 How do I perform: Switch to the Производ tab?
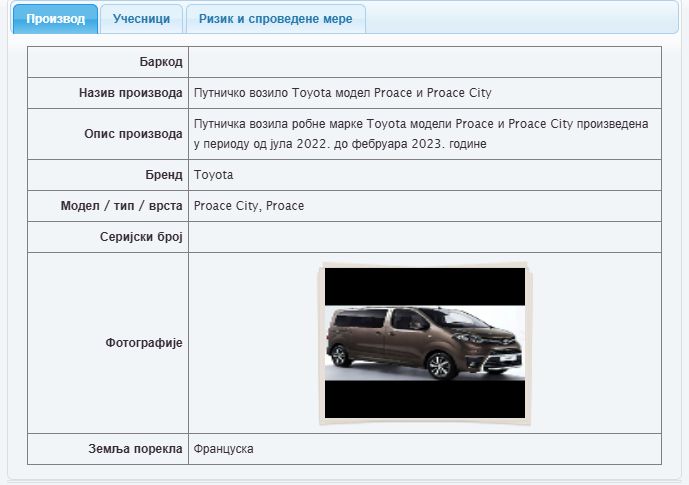(x=55, y=19)
